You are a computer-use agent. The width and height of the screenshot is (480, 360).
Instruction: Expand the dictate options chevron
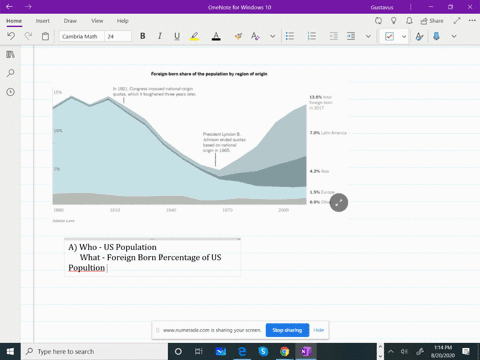click(454, 36)
